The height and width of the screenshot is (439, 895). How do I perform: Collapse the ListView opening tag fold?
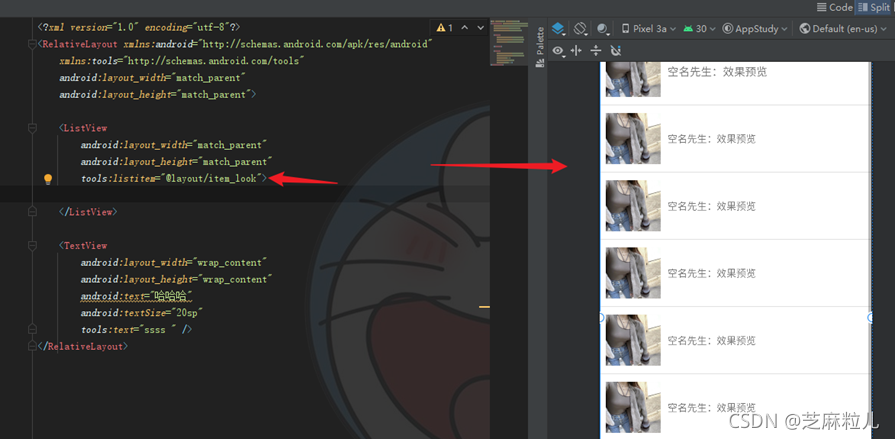[33, 128]
